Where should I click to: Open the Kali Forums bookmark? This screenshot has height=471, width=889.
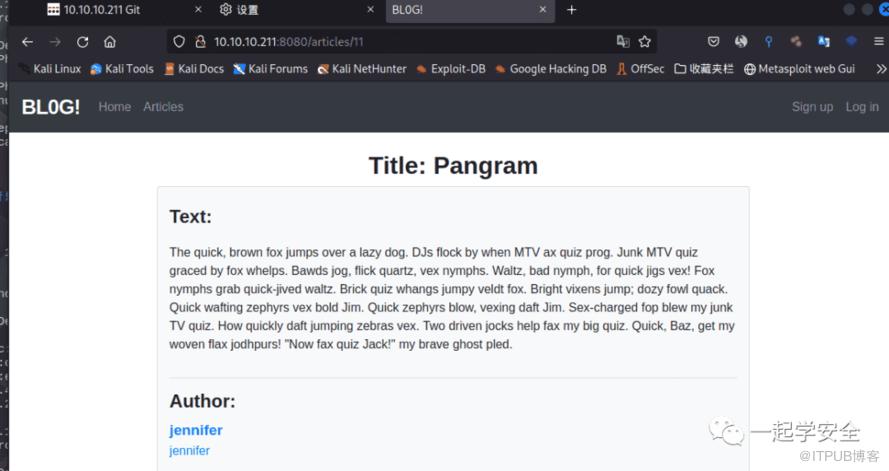click(x=270, y=69)
